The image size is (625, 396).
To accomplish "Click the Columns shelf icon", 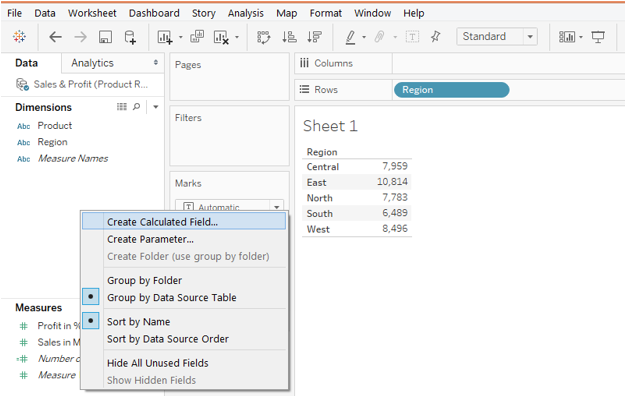I will click(x=305, y=63).
